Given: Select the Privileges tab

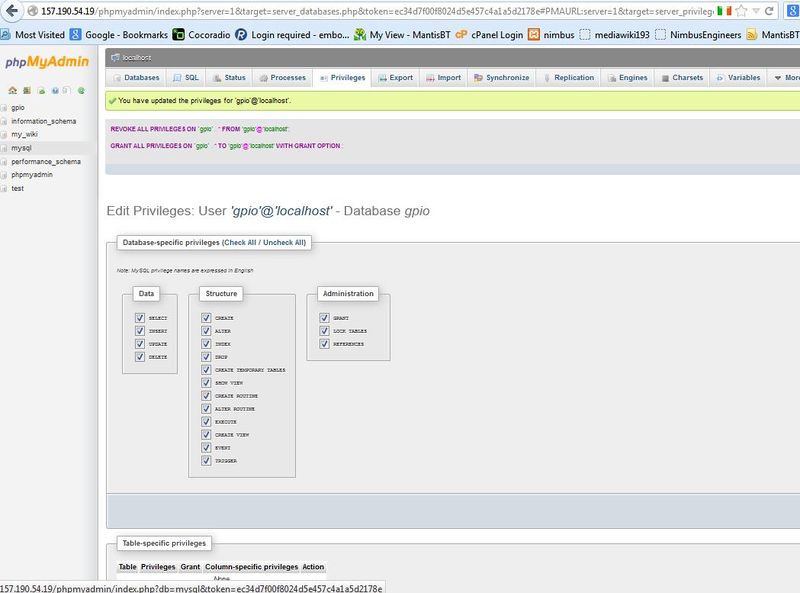Looking at the screenshot, I should coord(342,78).
